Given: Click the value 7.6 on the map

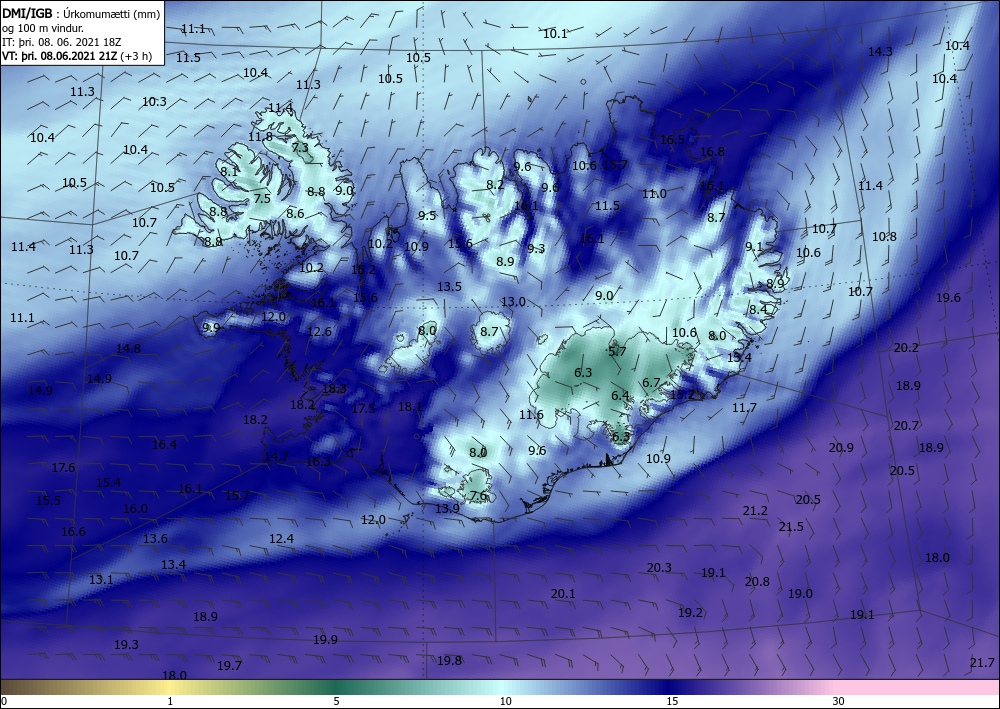Looking at the screenshot, I should (478, 495).
